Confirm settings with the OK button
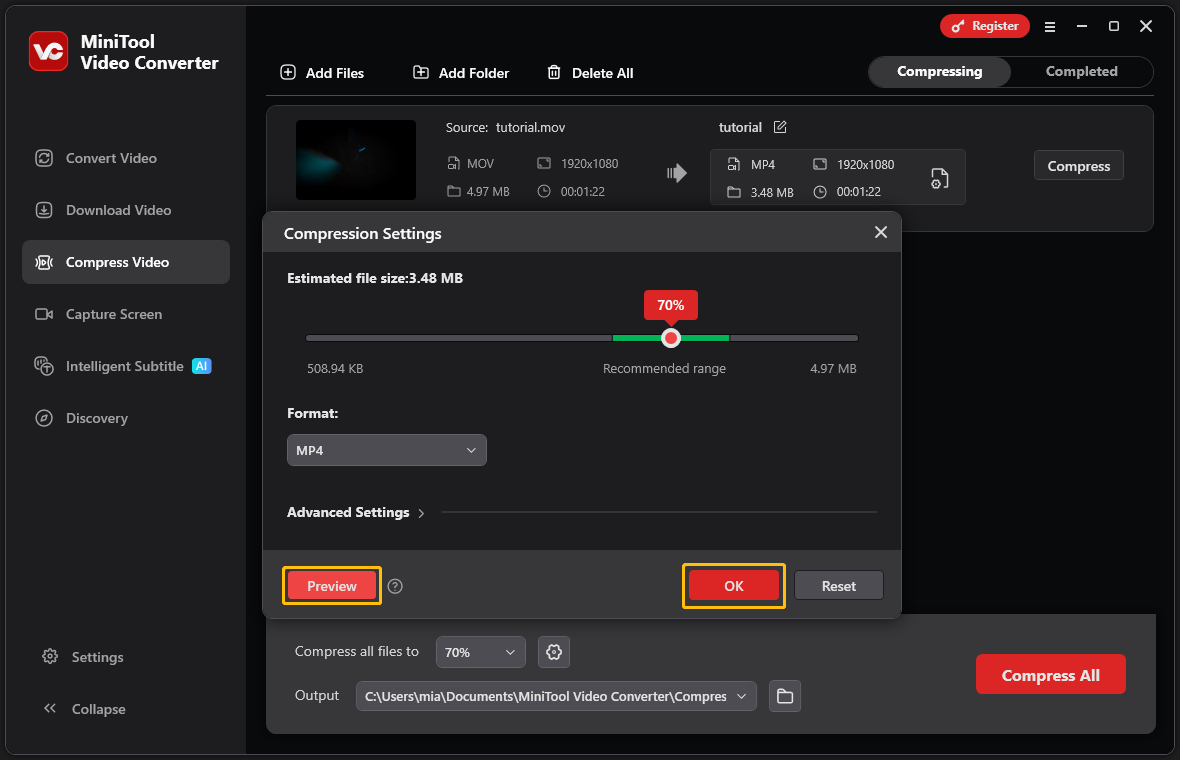The width and height of the screenshot is (1180, 760). [733, 585]
